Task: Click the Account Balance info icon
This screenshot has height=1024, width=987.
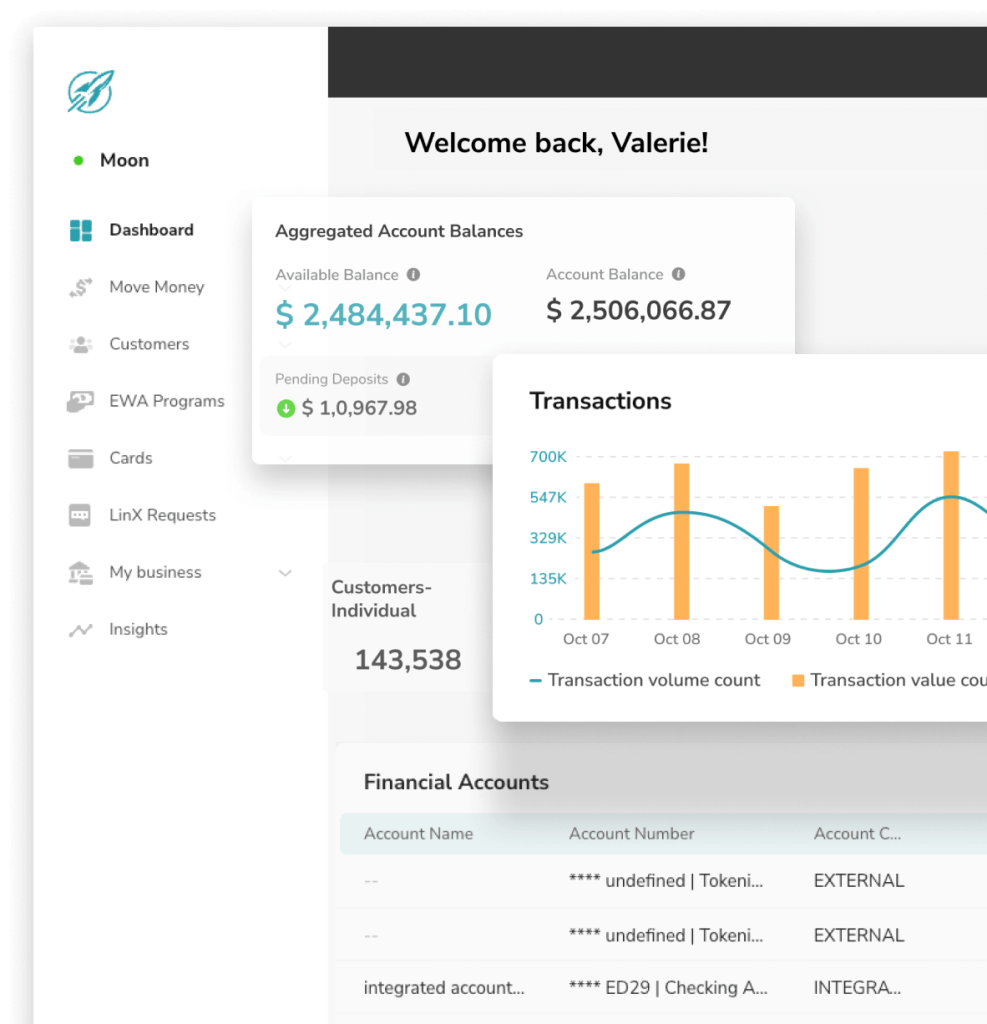Action: tap(678, 274)
